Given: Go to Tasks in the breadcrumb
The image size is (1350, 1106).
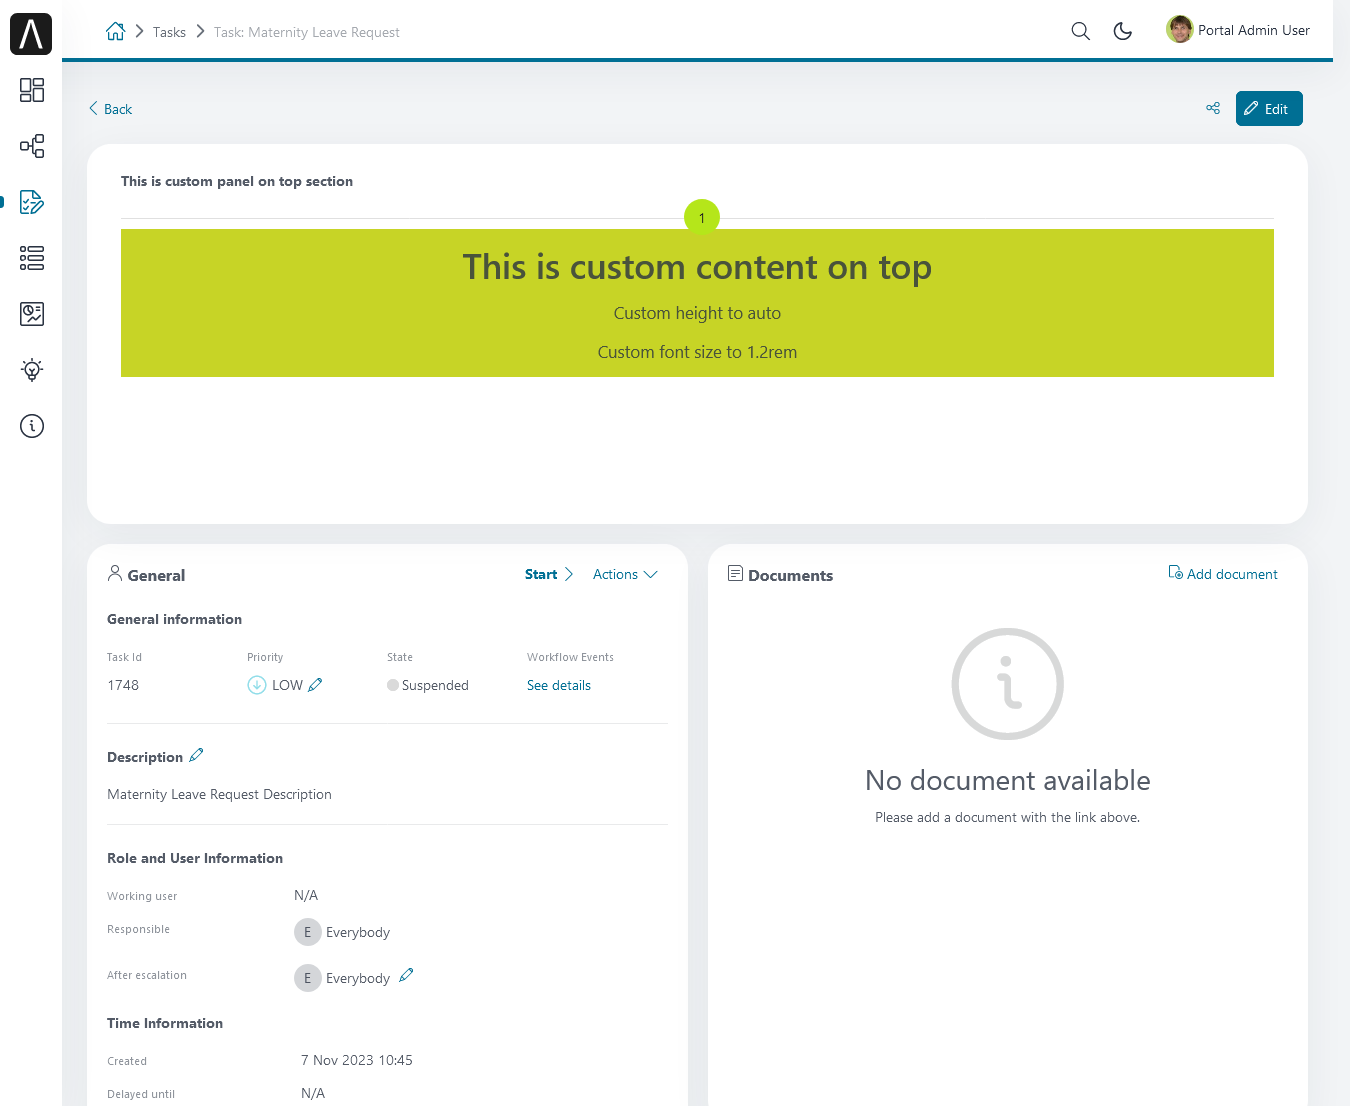Looking at the screenshot, I should pyautogui.click(x=169, y=32).
